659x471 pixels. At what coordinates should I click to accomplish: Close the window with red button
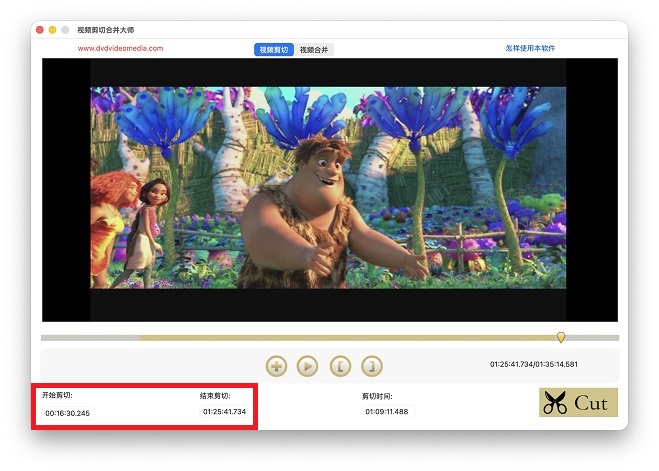40,30
